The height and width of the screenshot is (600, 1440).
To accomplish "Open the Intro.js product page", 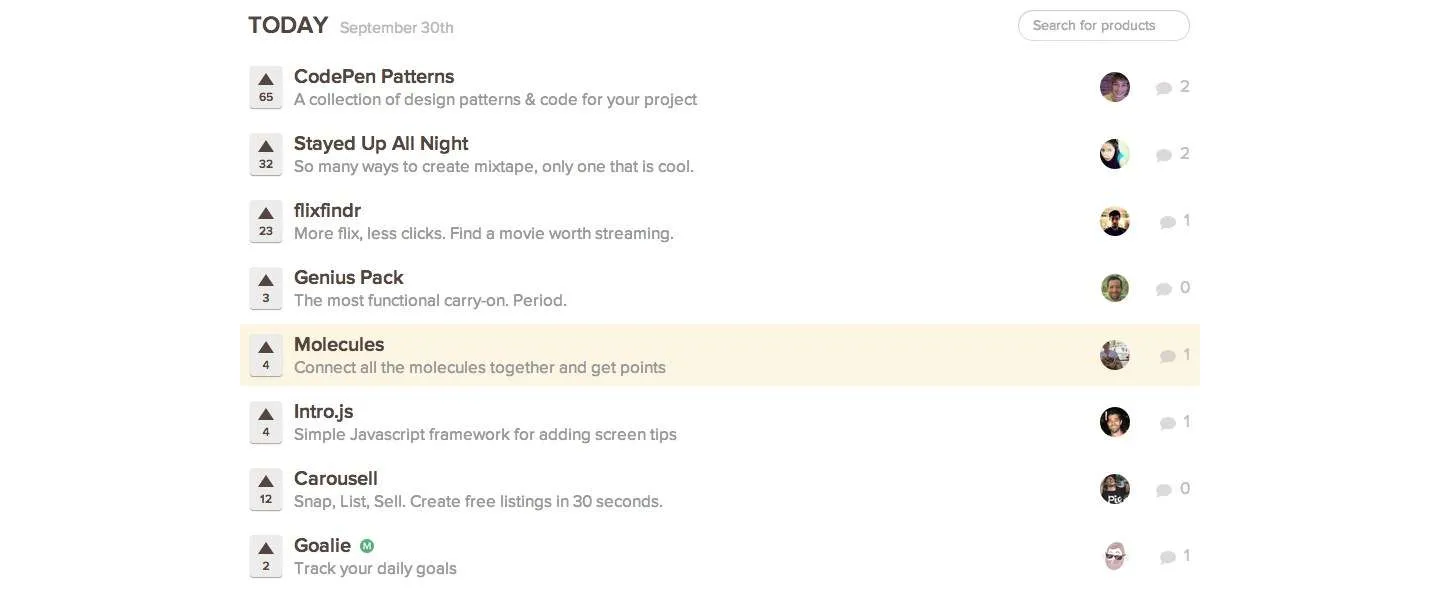I will point(322,411).
